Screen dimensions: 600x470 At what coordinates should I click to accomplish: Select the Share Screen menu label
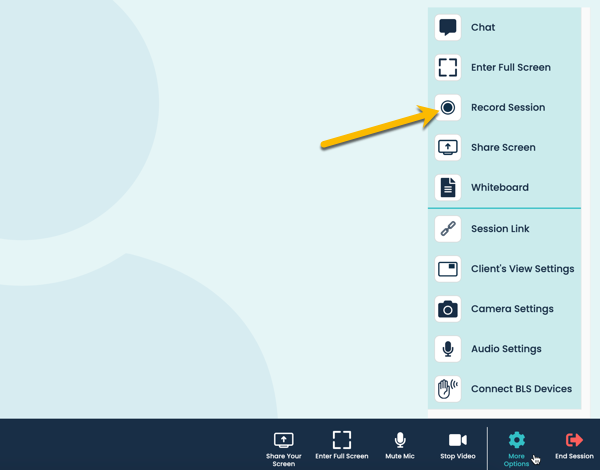click(x=503, y=147)
